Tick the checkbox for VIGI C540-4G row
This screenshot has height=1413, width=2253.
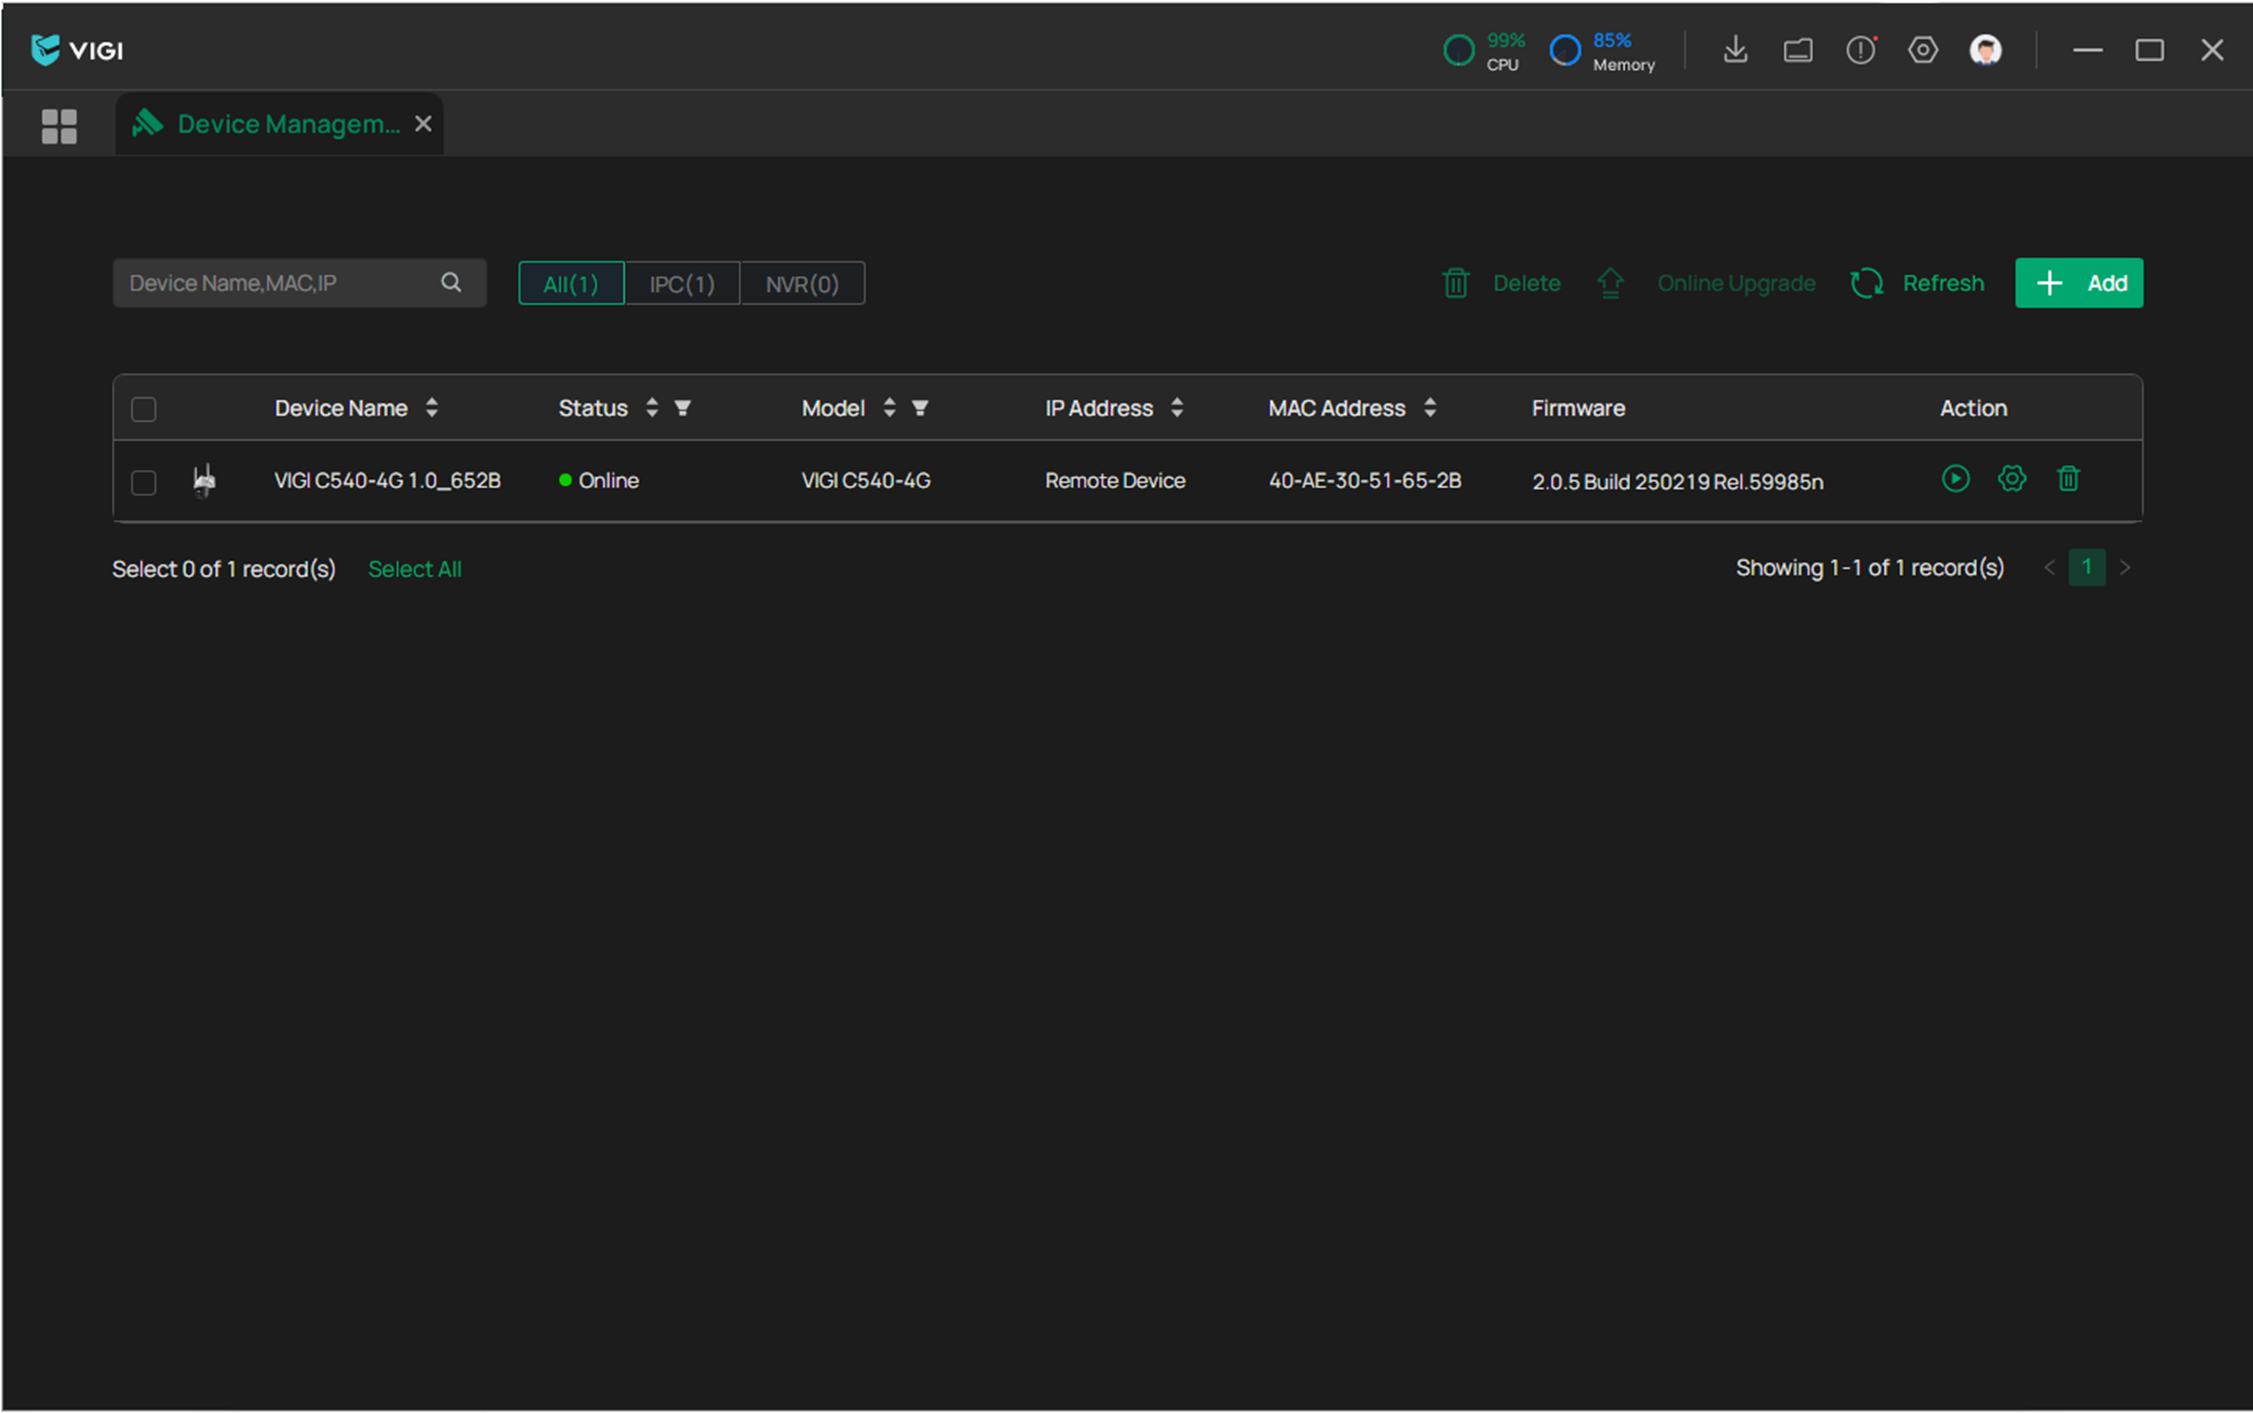pos(144,482)
